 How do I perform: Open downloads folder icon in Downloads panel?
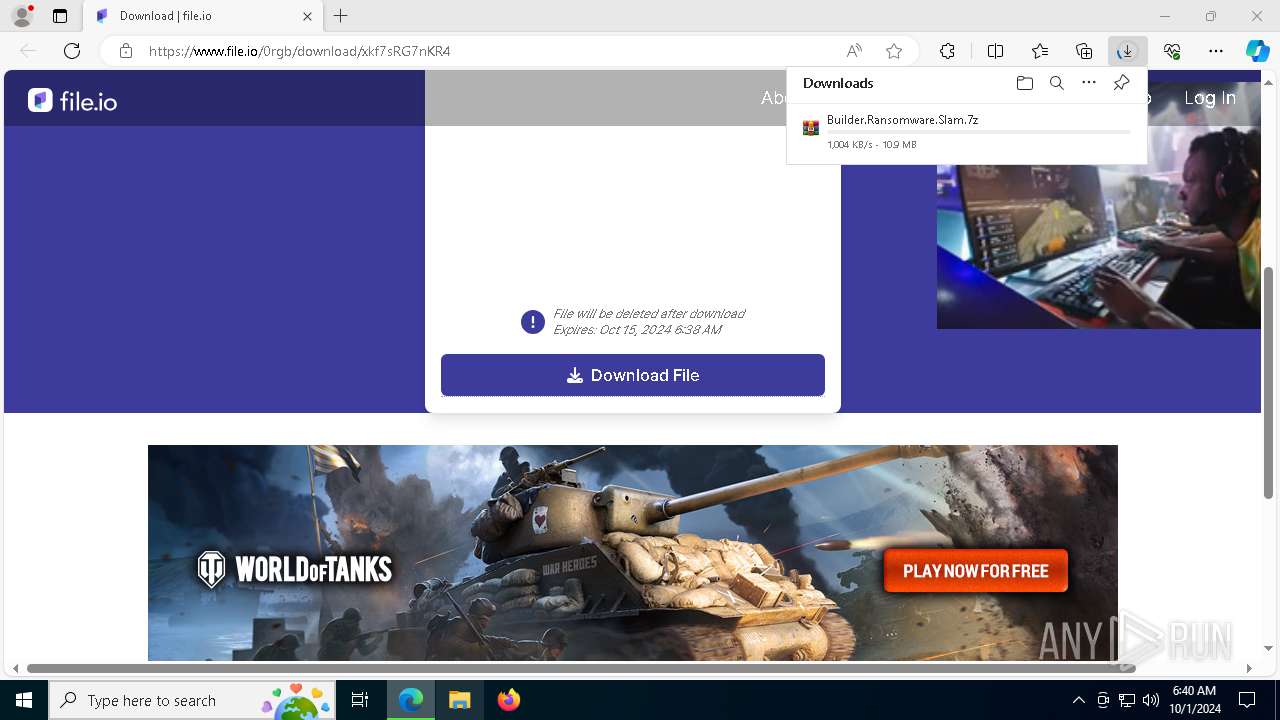coord(1024,83)
